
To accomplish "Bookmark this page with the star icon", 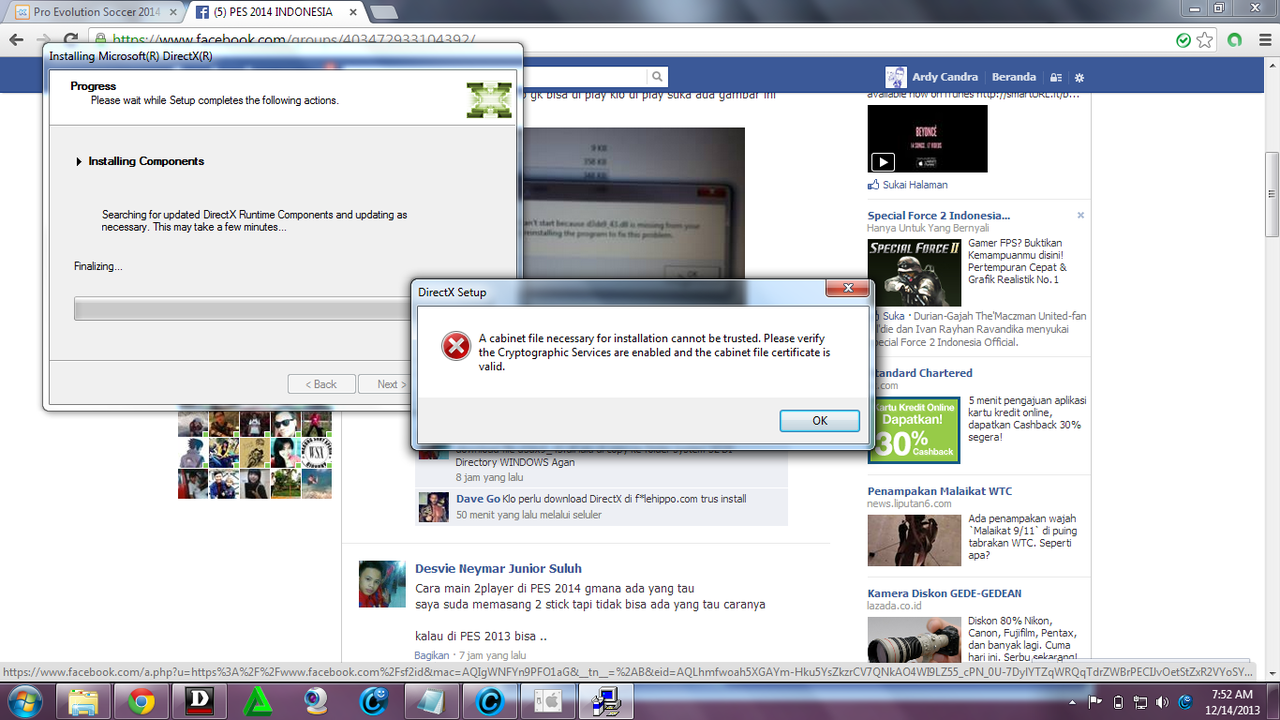I will pos(1205,41).
